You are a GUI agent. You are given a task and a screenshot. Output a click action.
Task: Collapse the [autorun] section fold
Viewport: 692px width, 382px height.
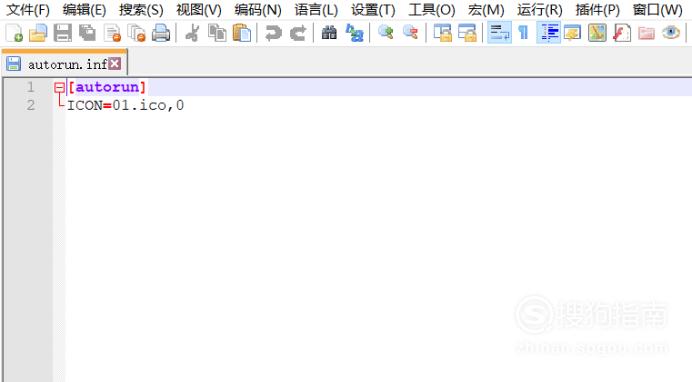[x=59, y=87]
